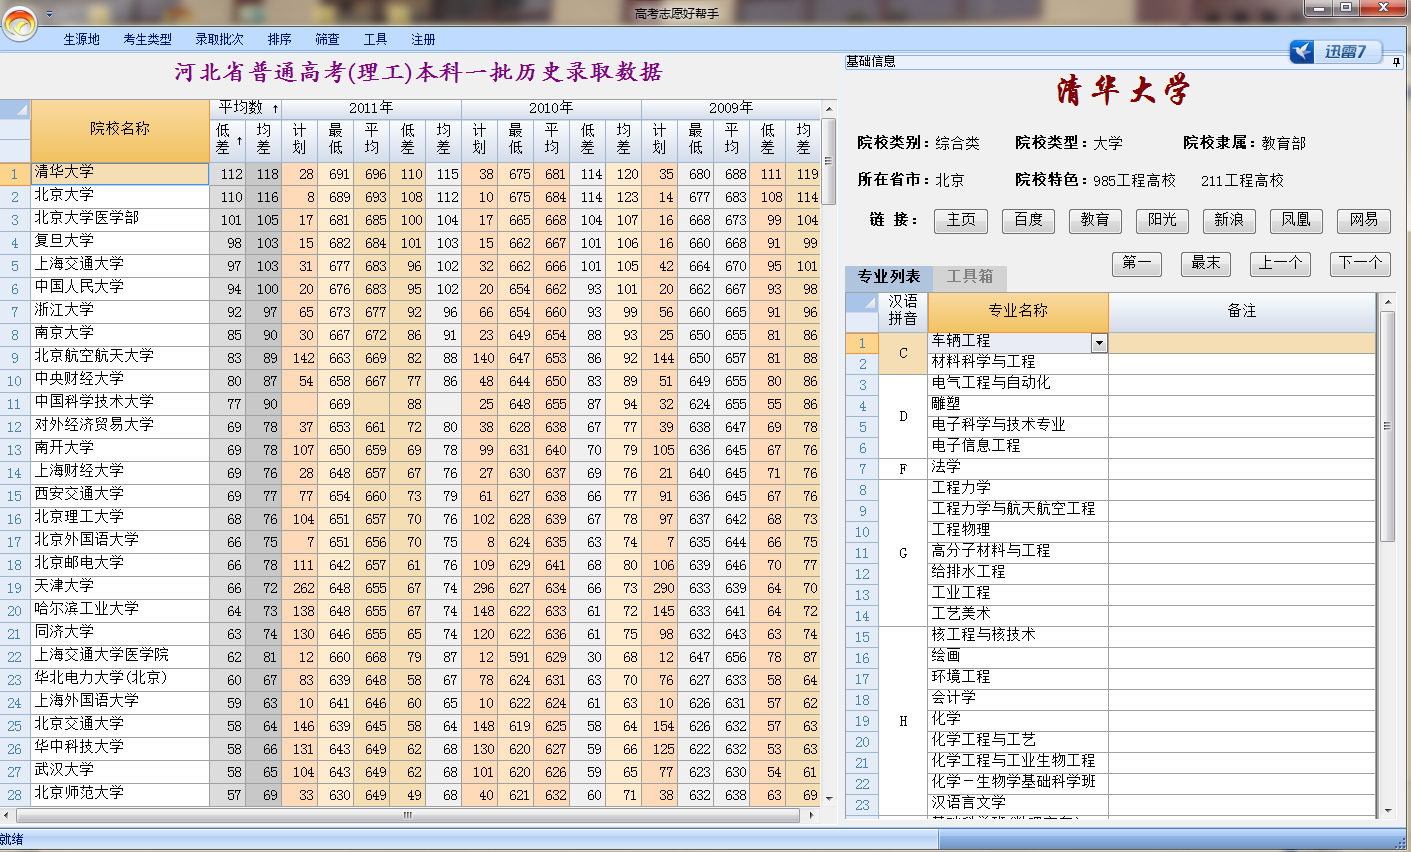The width and height of the screenshot is (1411, 852).
Task: Click right arrow of university table horizontal scrollbar
Action: click(x=810, y=815)
